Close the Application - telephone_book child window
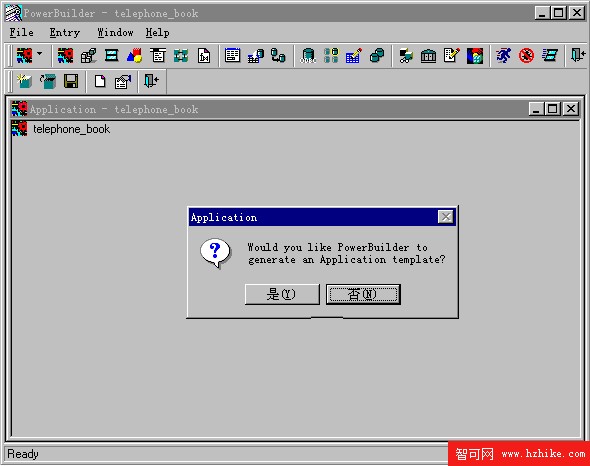The height and width of the screenshot is (466, 590). click(x=571, y=109)
